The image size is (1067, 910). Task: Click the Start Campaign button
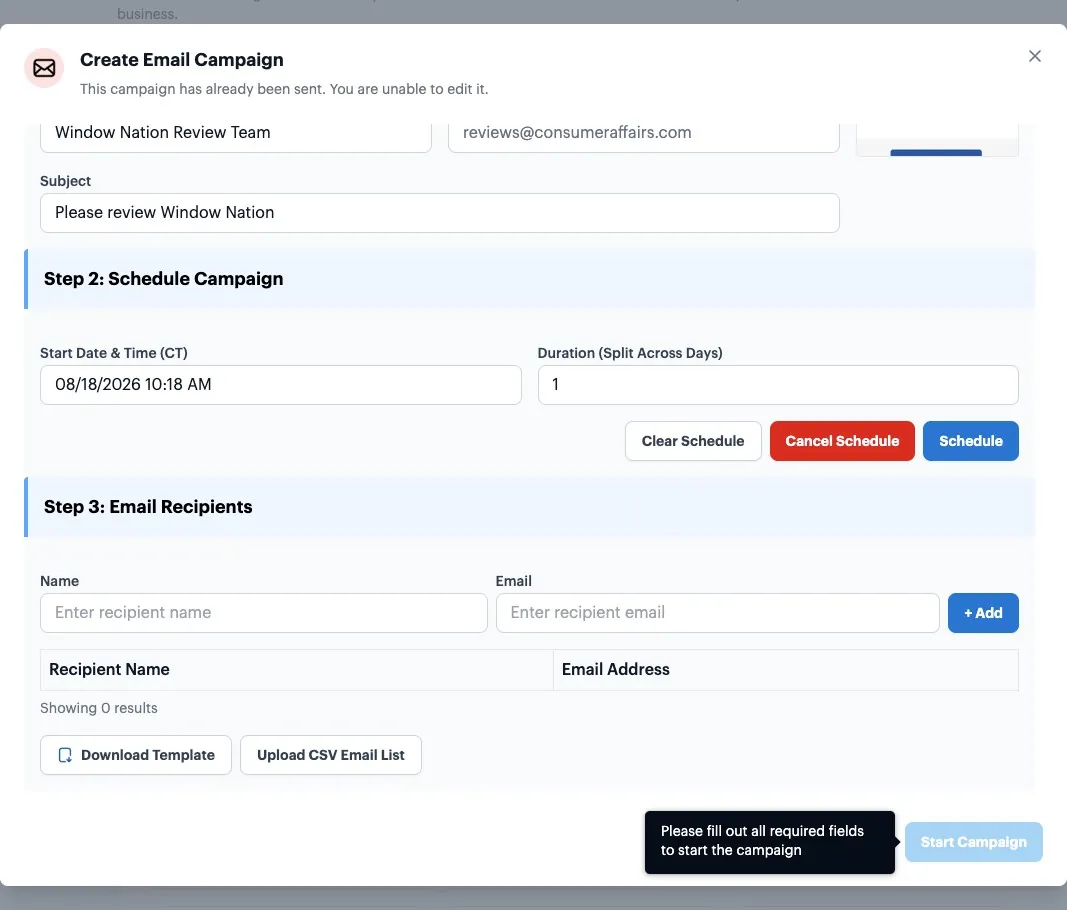(x=973, y=843)
